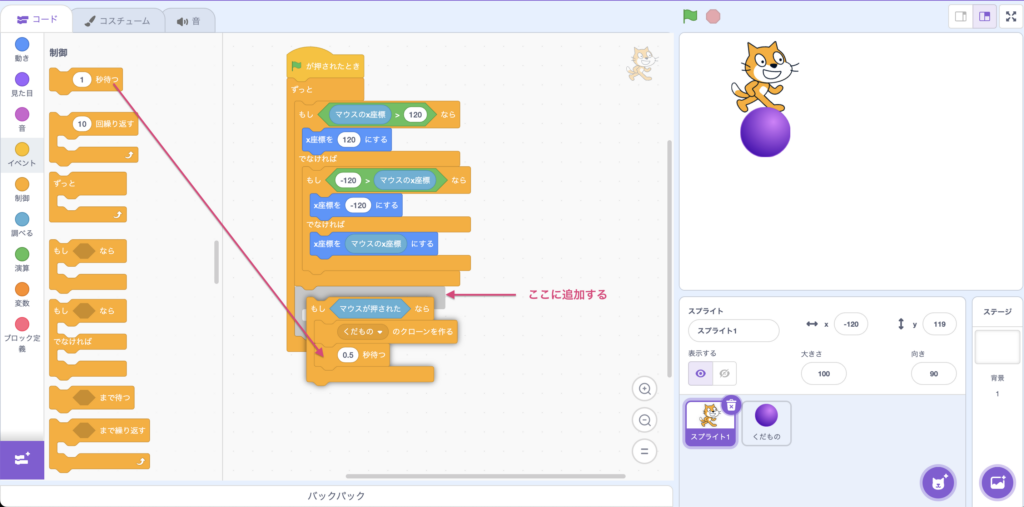This screenshot has width=1024, height=507.
Task: Click the purple ball on stage
Action: 765,133
